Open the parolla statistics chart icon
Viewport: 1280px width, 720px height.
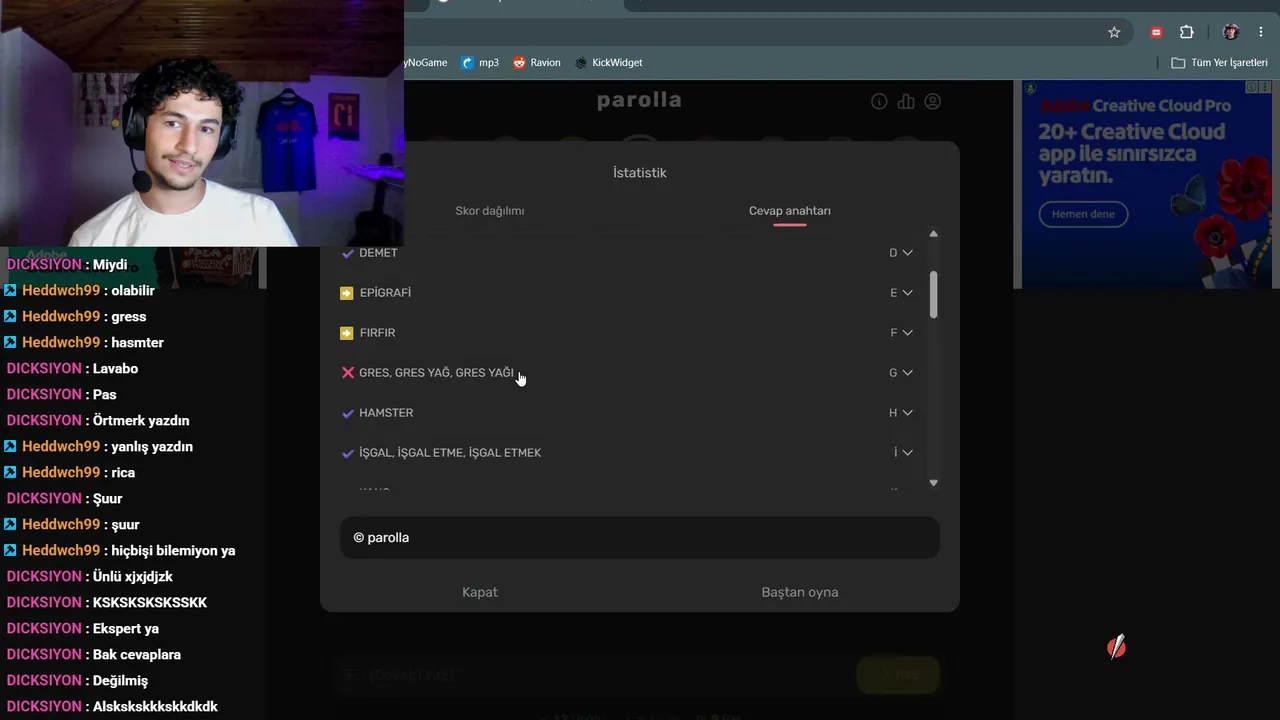906,101
